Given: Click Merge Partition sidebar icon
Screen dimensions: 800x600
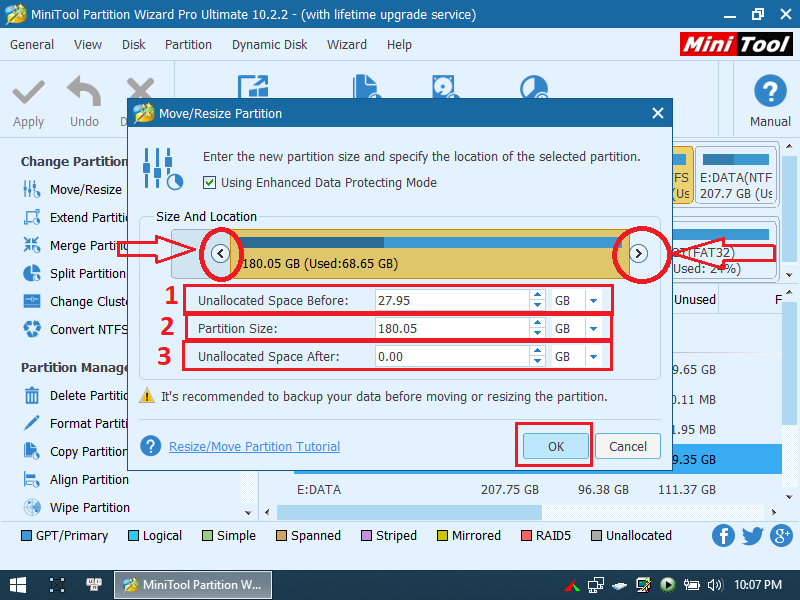Looking at the screenshot, I should pos(32,245).
